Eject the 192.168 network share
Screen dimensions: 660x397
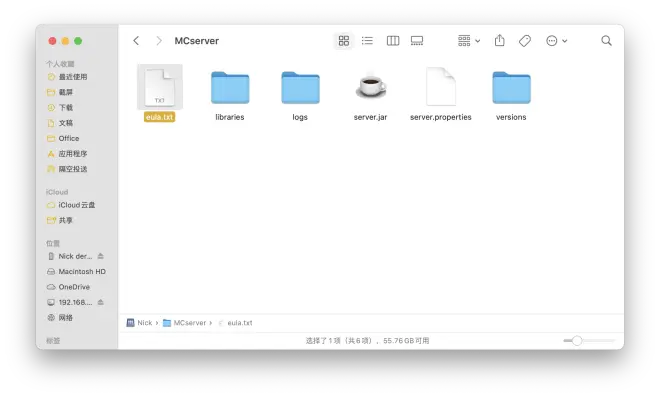point(101,302)
